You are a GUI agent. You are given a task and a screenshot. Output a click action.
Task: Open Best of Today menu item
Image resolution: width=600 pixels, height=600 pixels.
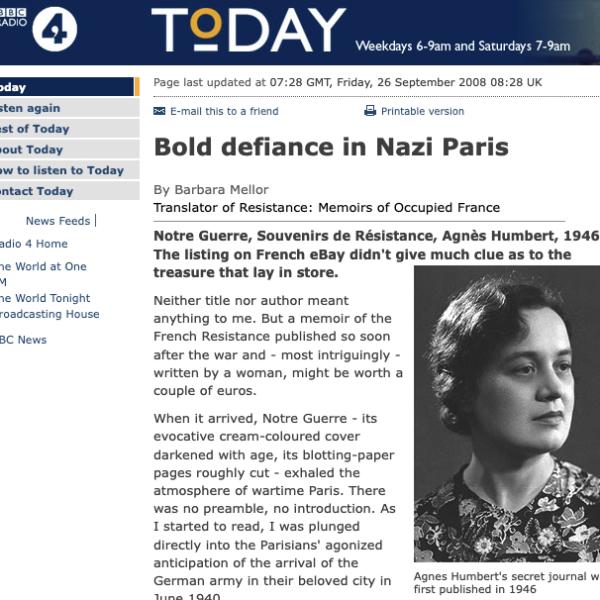tap(70, 129)
